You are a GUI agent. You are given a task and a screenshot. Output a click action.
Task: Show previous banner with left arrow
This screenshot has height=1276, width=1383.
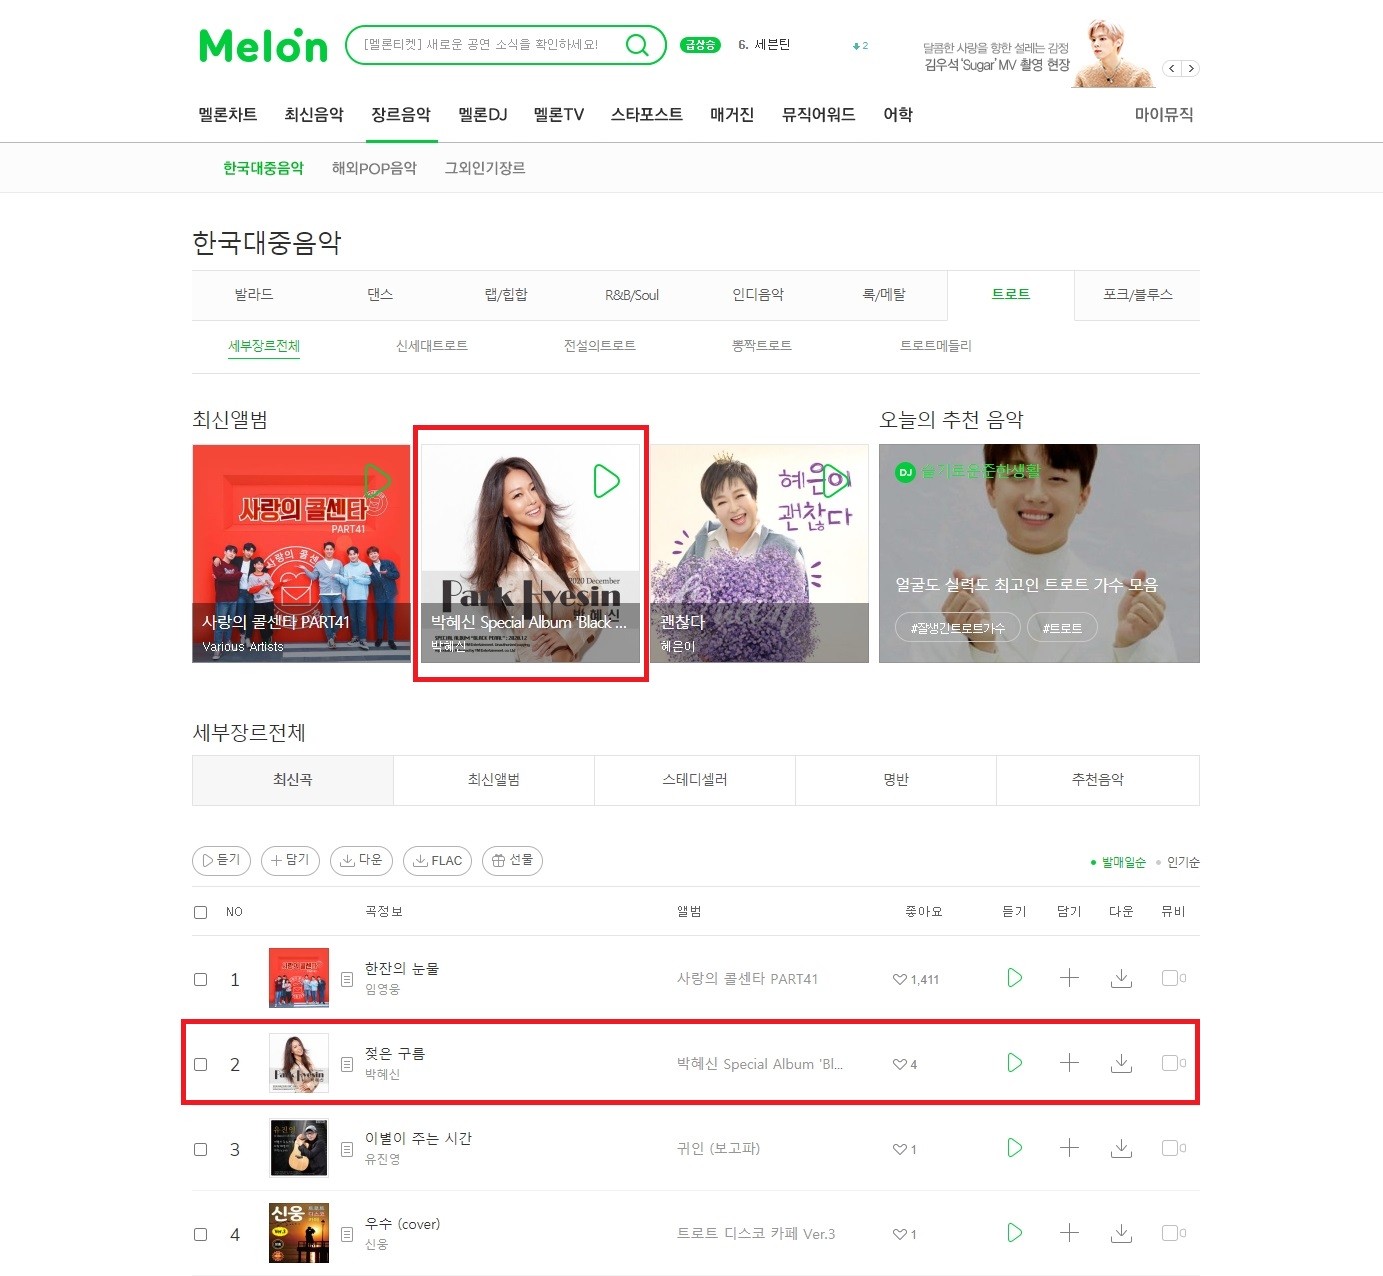1172,69
